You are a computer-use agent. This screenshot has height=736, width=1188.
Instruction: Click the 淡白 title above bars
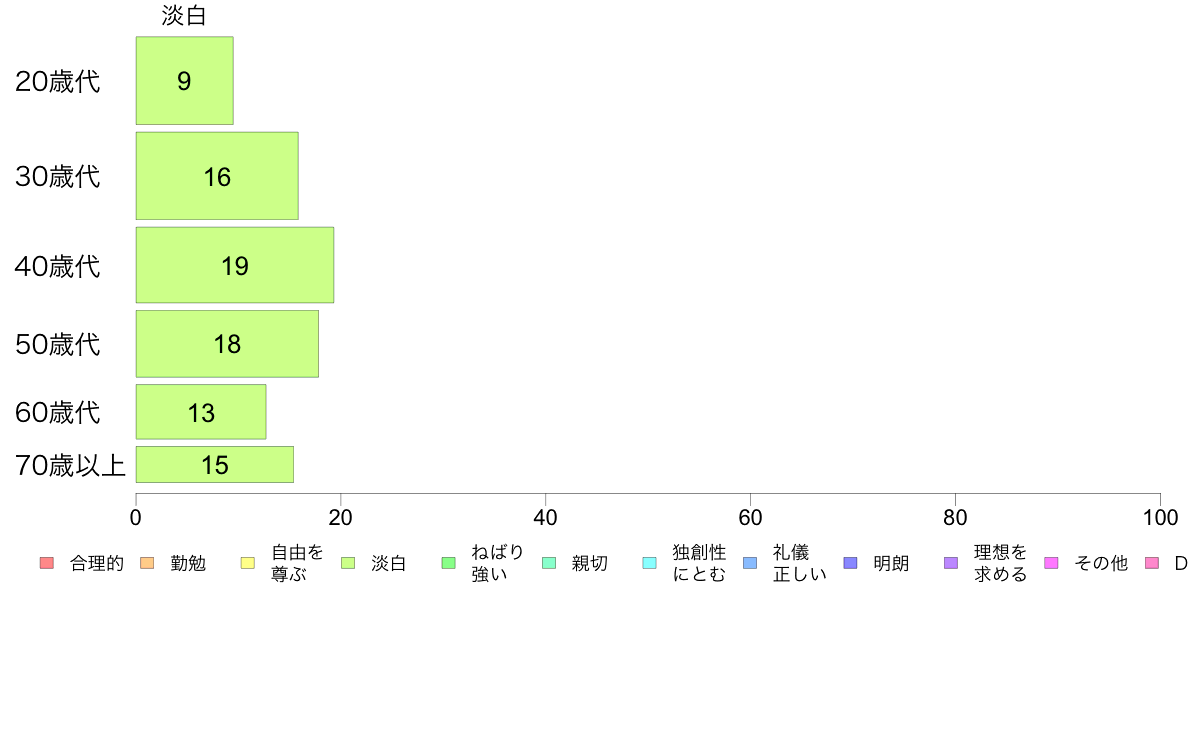[x=184, y=16]
